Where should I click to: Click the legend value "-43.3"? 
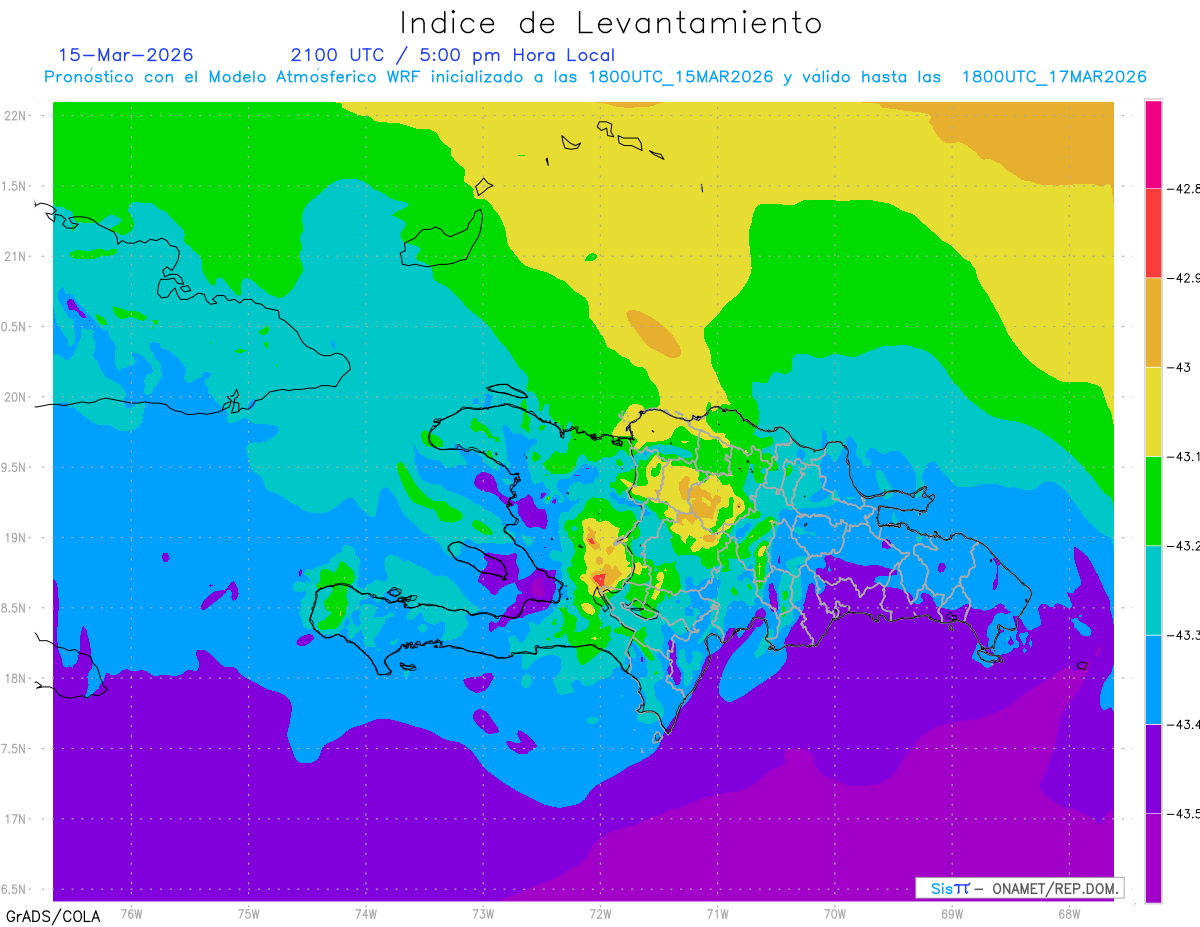pyautogui.click(x=1184, y=635)
